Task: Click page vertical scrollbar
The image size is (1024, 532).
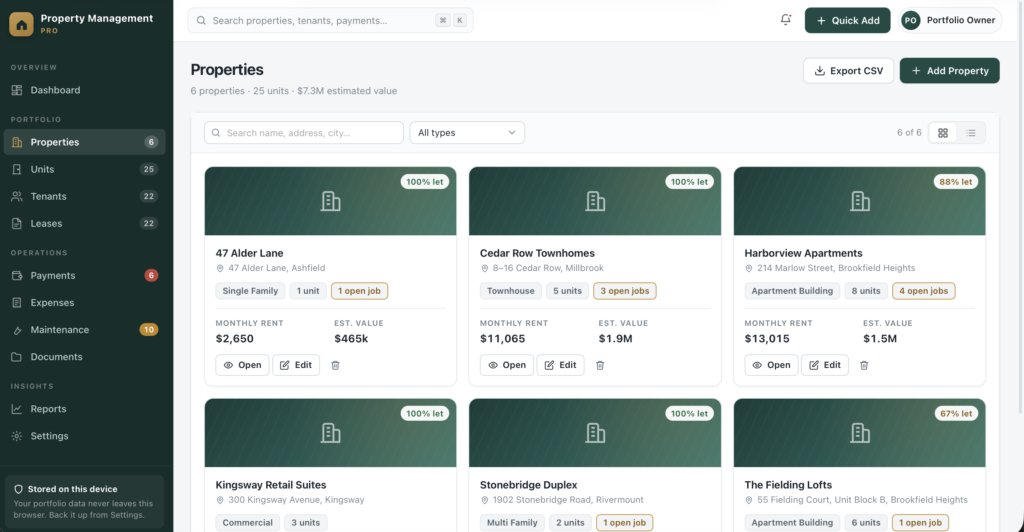Action: 1020,209
